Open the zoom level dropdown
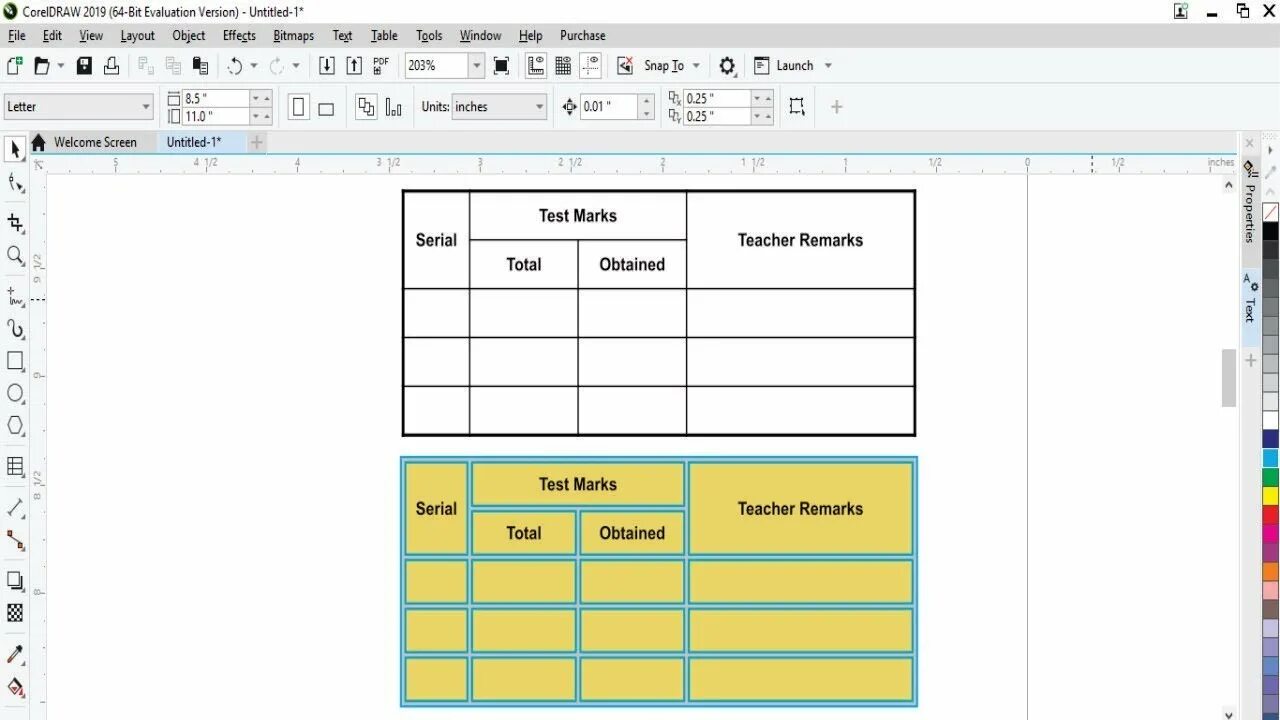This screenshot has width=1280, height=720. click(476, 66)
